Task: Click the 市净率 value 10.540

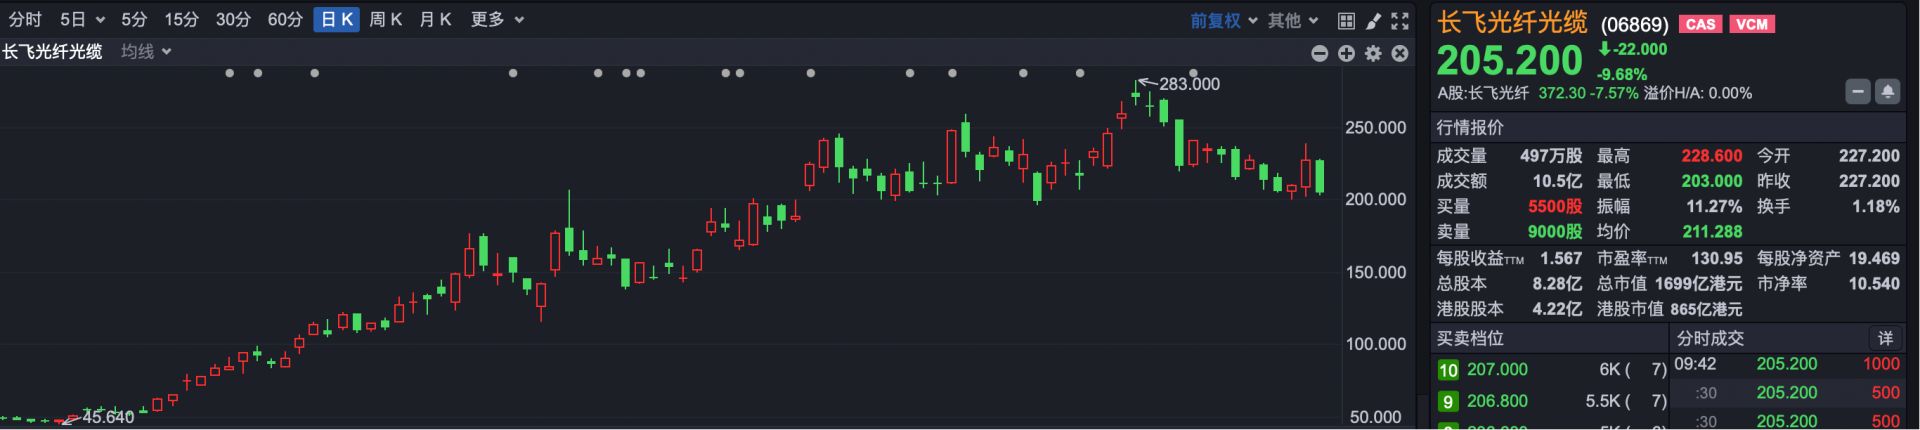Action: pos(1874,284)
